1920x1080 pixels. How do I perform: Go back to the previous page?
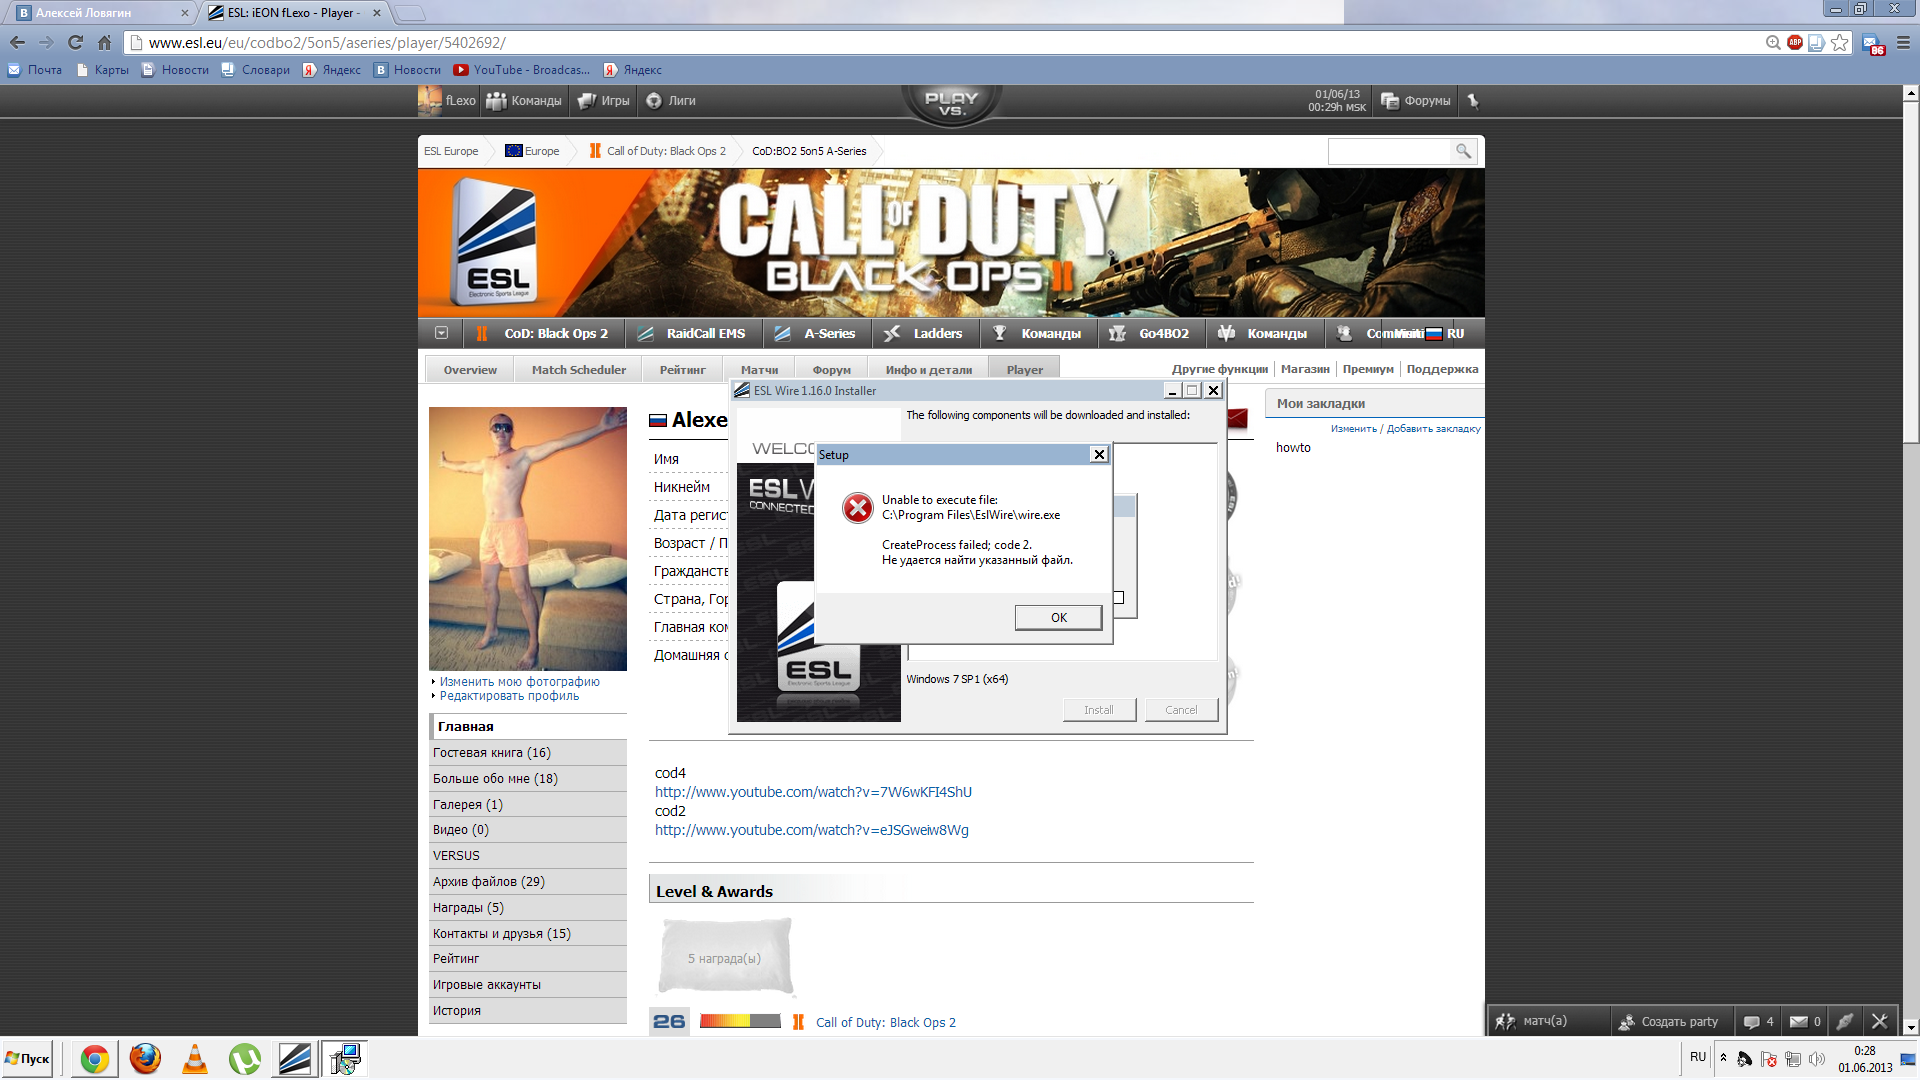(17, 42)
